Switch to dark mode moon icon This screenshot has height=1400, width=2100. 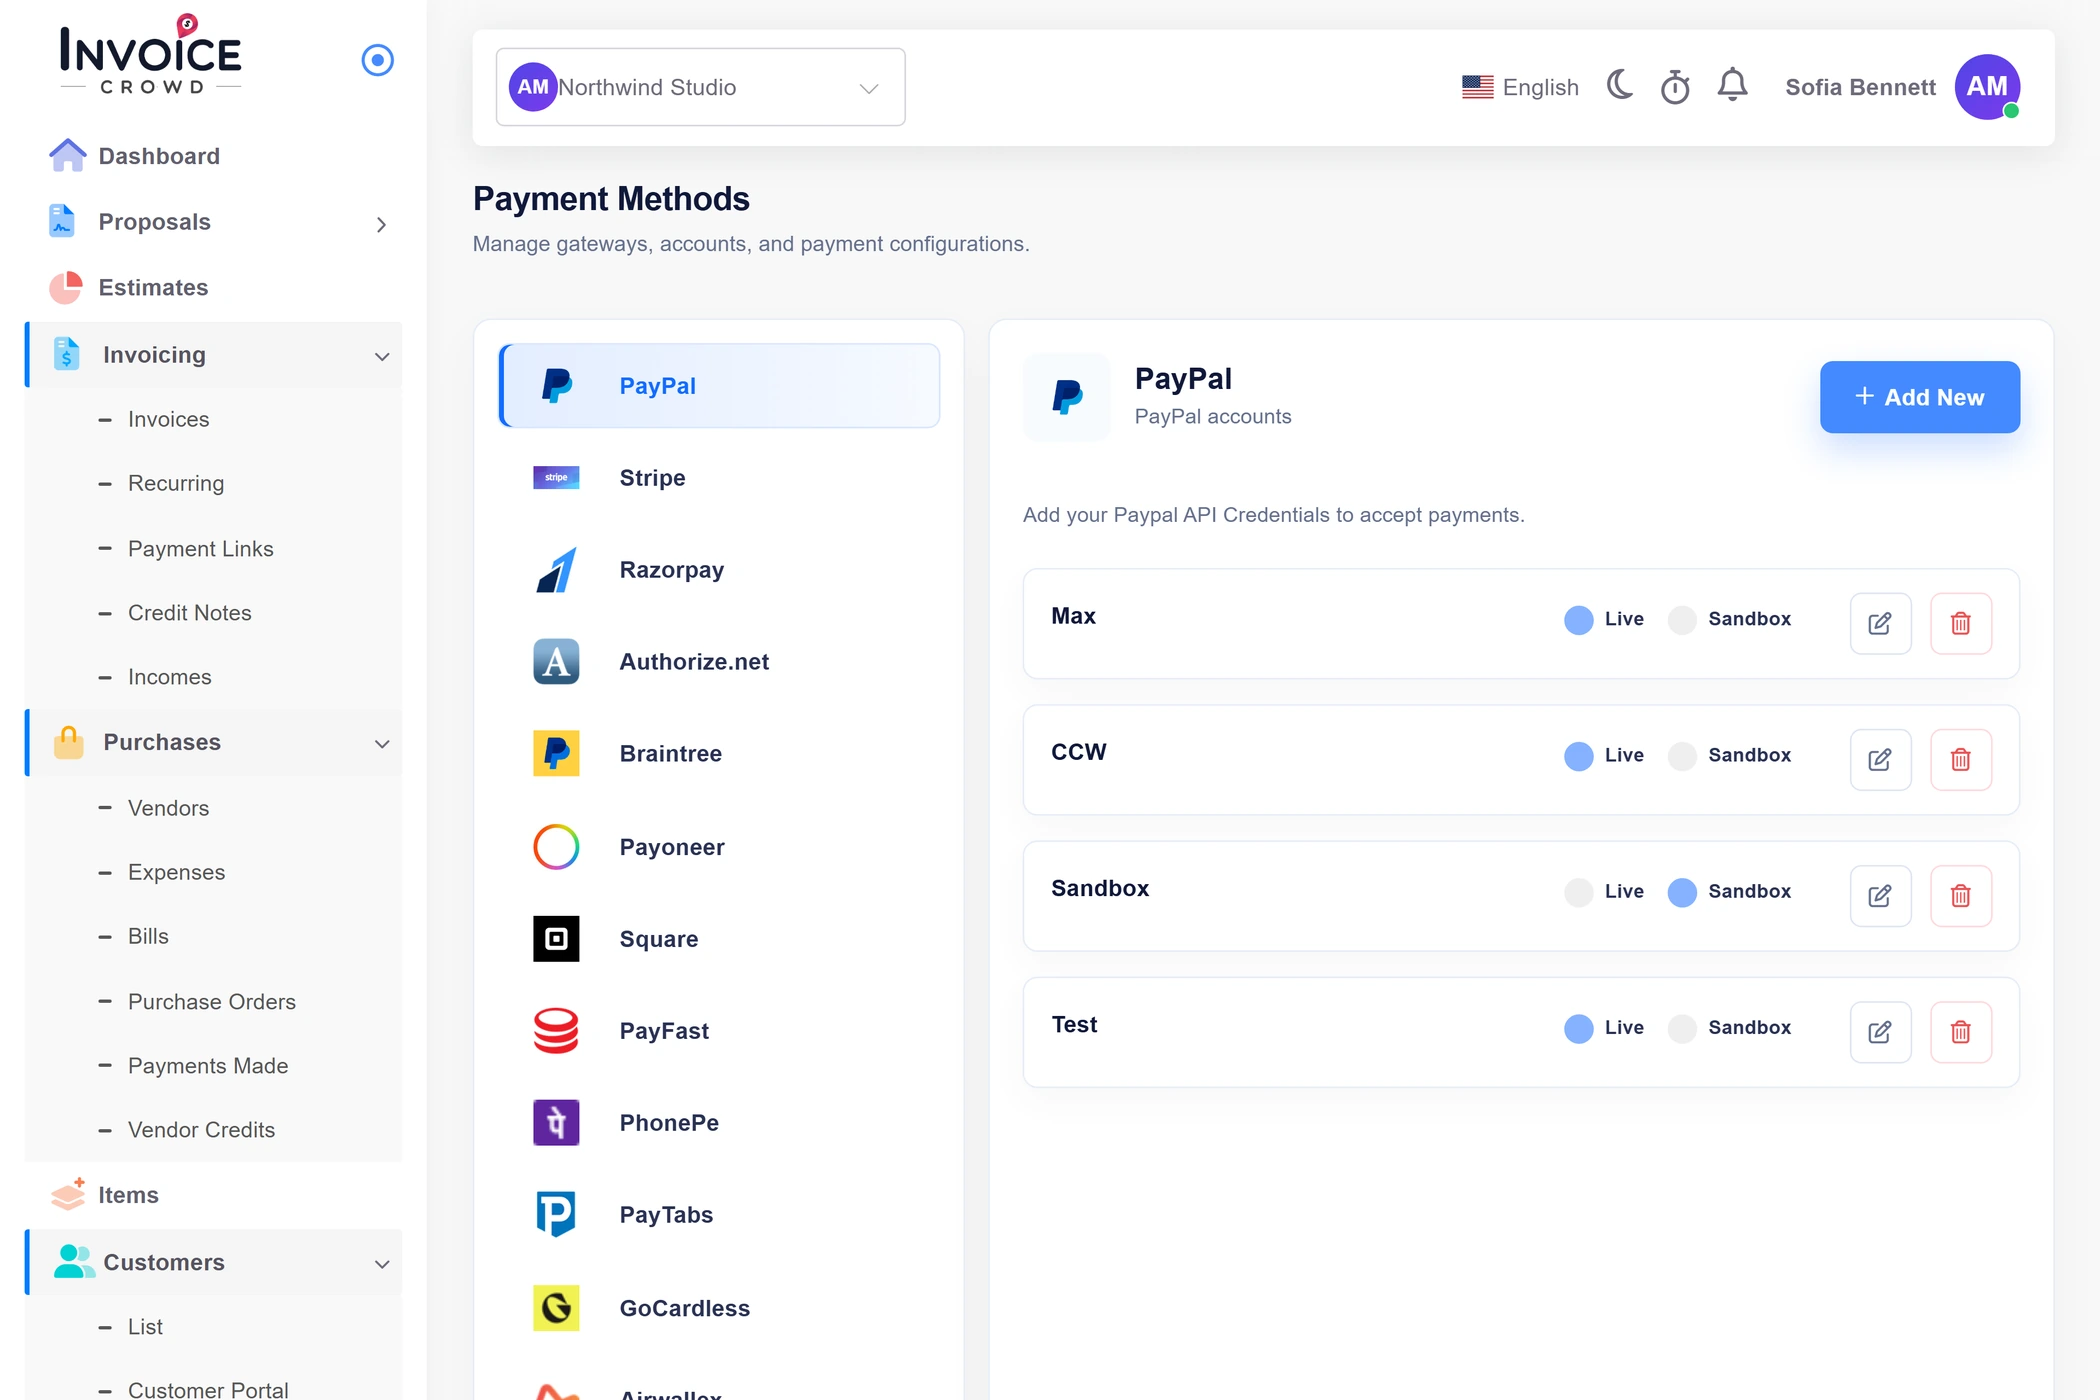click(1620, 86)
